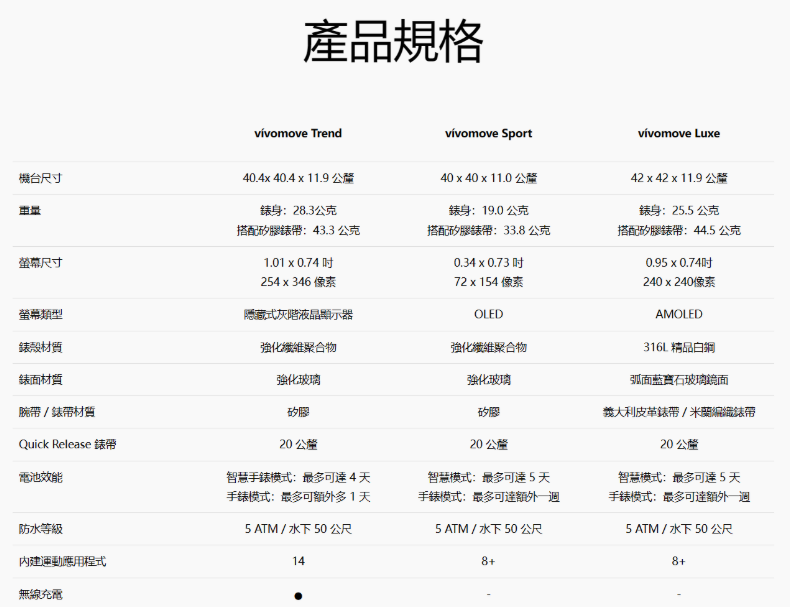Click the 40.4x 40.4 x 11.9 公釐 cell
The image size is (790, 607).
pyautogui.click(x=298, y=178)
